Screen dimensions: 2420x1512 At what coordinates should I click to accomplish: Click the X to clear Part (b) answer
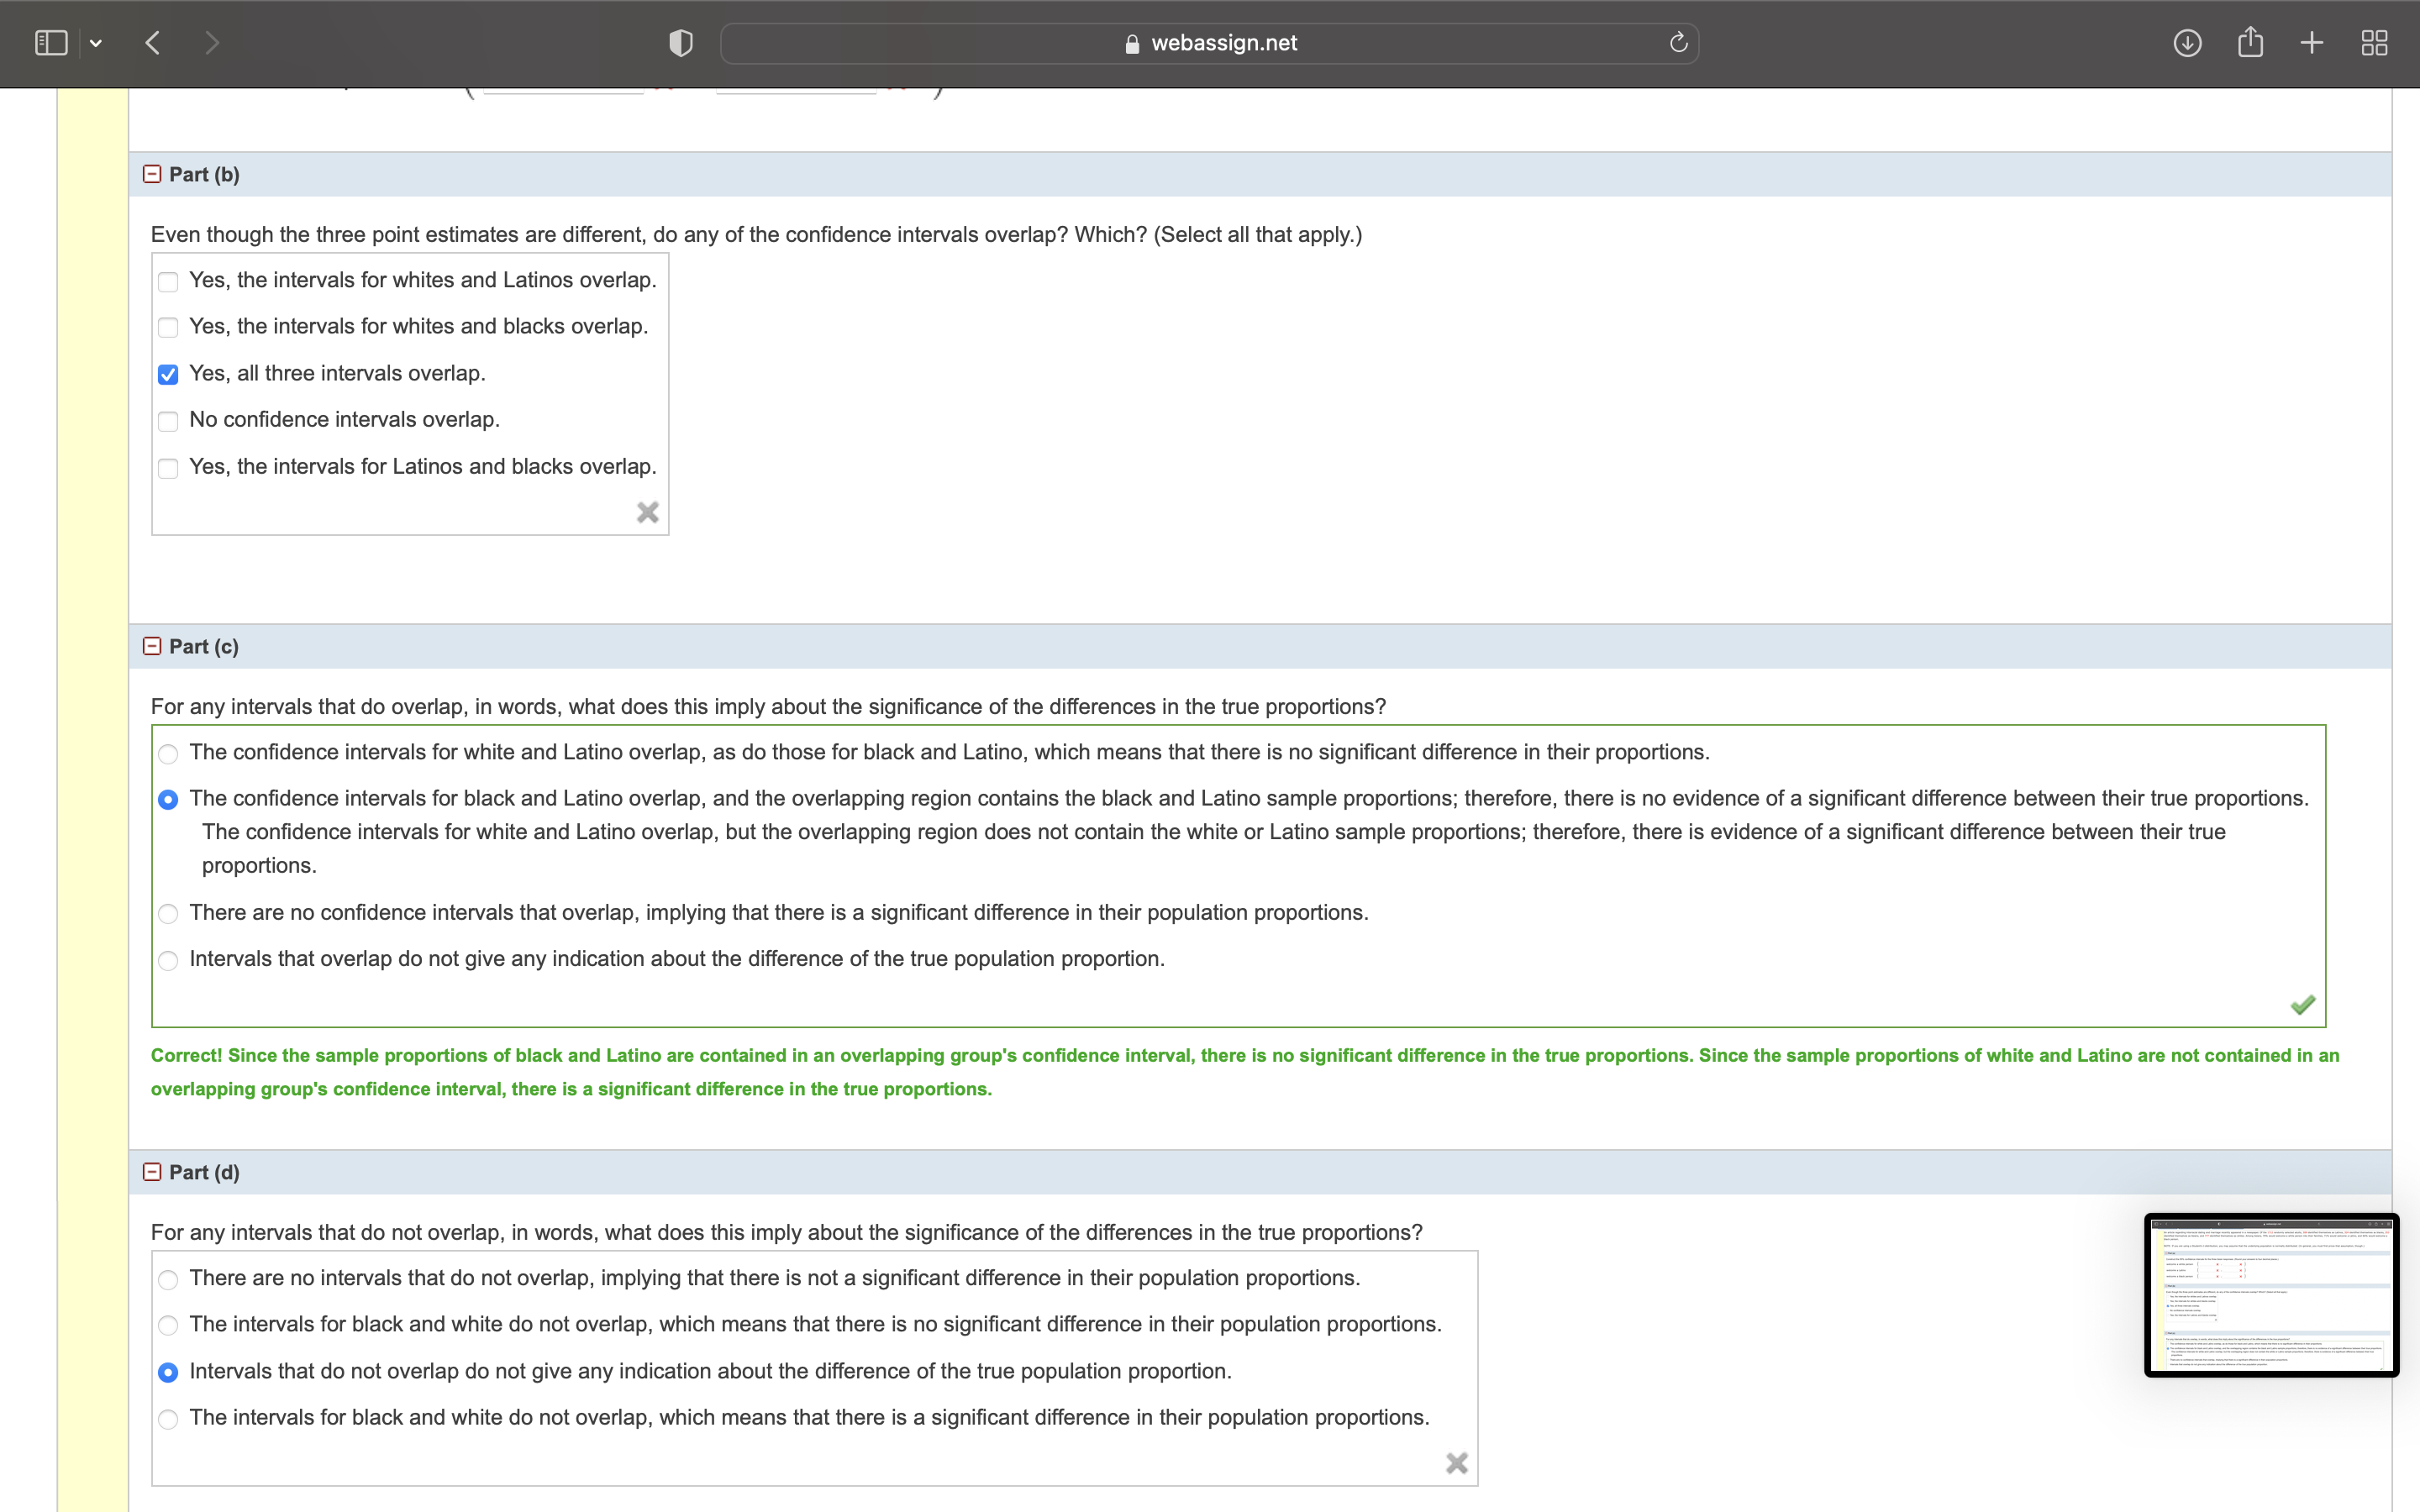(646, 511)
